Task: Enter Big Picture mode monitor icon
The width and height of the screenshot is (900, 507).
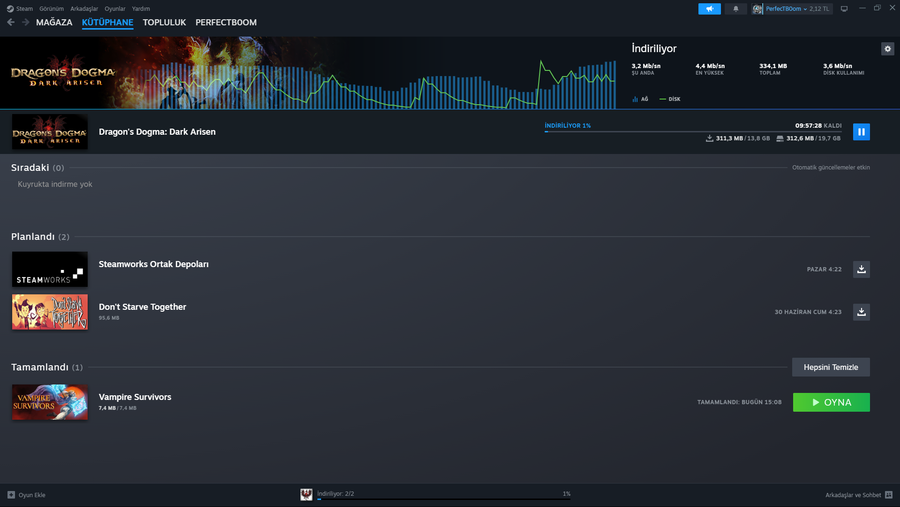Action: click(844, 9)
